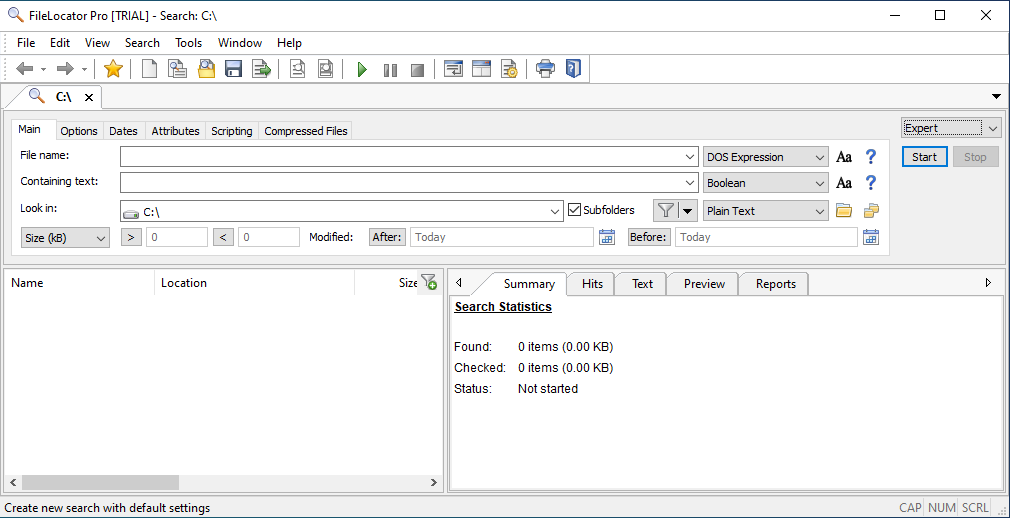Open the filter funnel dropdown arrow
This screenshot has height=518, width=1010.
[687, 211]
